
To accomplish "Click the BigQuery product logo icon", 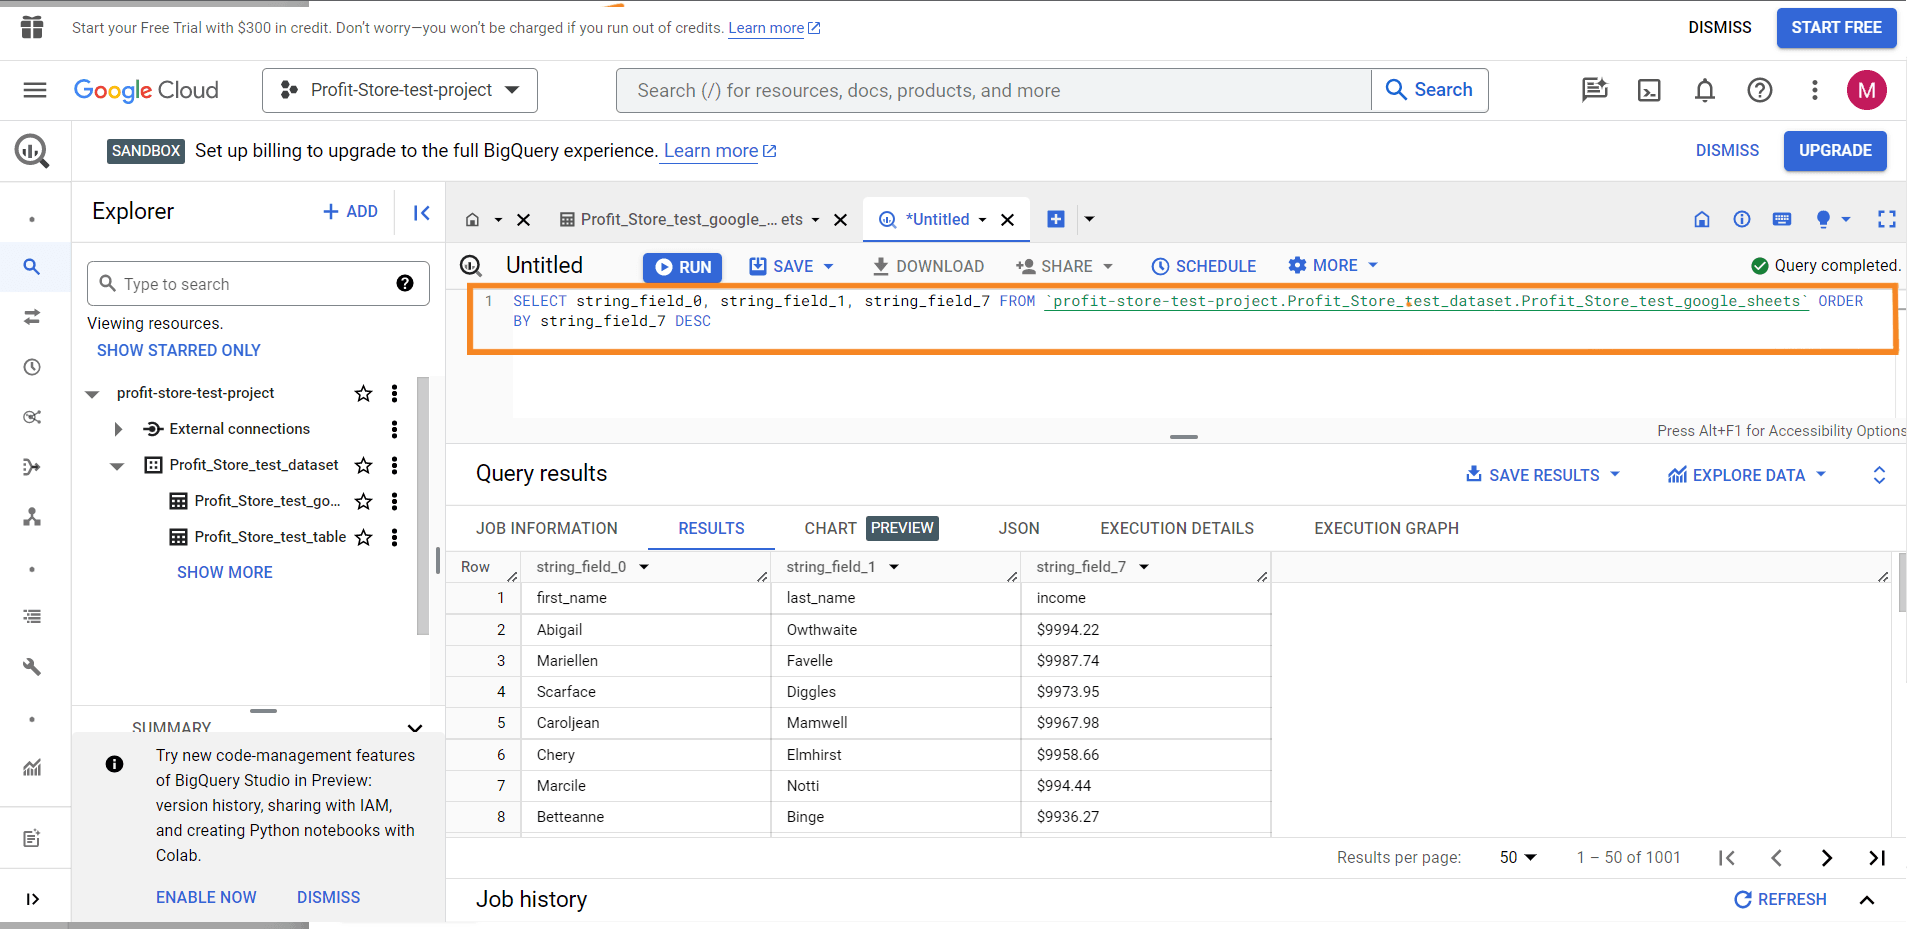I will point(32,151).
